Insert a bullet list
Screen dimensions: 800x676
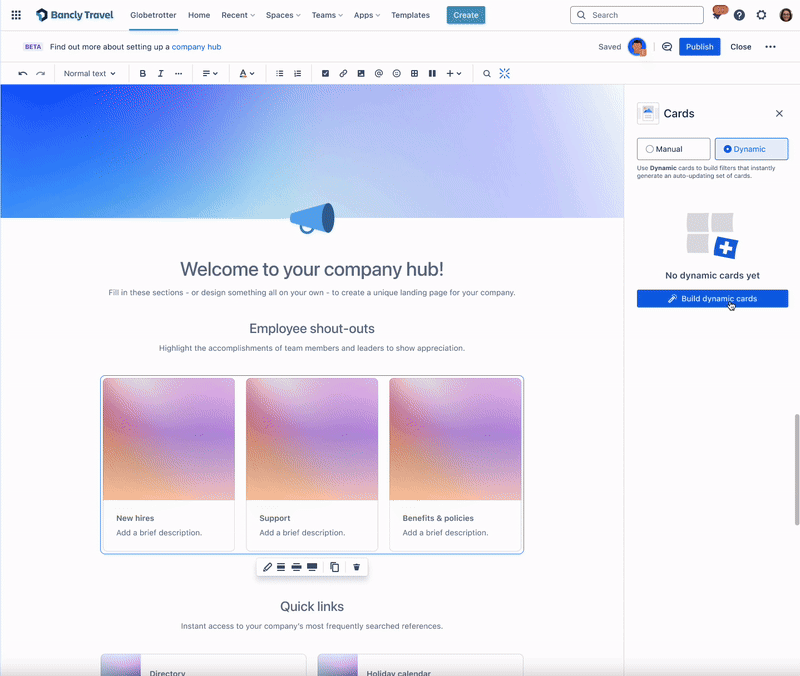click(280, 73)
